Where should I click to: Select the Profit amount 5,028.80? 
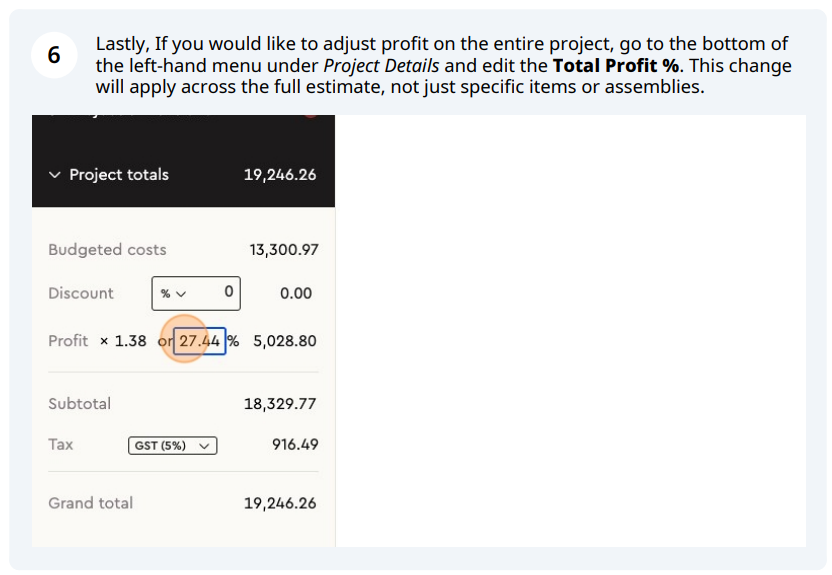tap(285, 341)
